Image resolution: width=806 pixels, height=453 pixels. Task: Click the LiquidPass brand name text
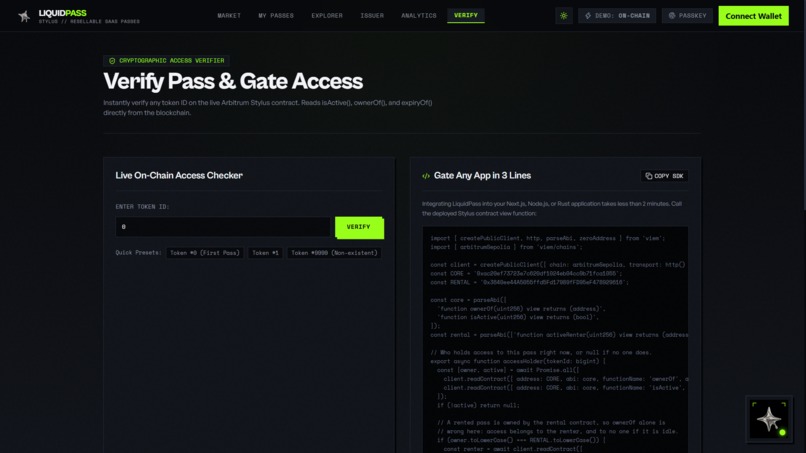pos(63,13)
